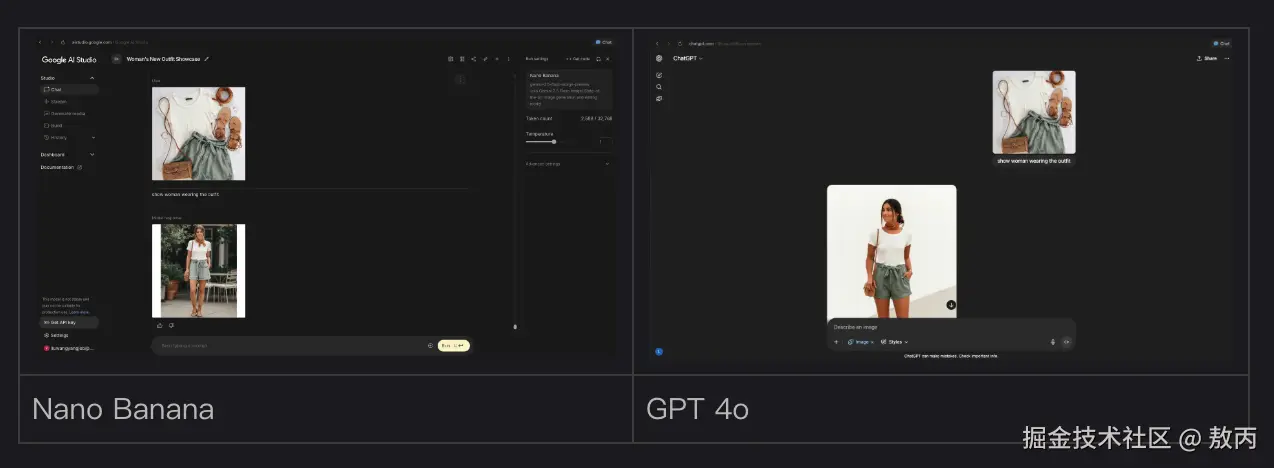The width and height of the screenshot is (1274, 468).
Task: Click the voice mode icon in ChatGPT composer
Action: pyautogui.click(x=1066, y=342)
